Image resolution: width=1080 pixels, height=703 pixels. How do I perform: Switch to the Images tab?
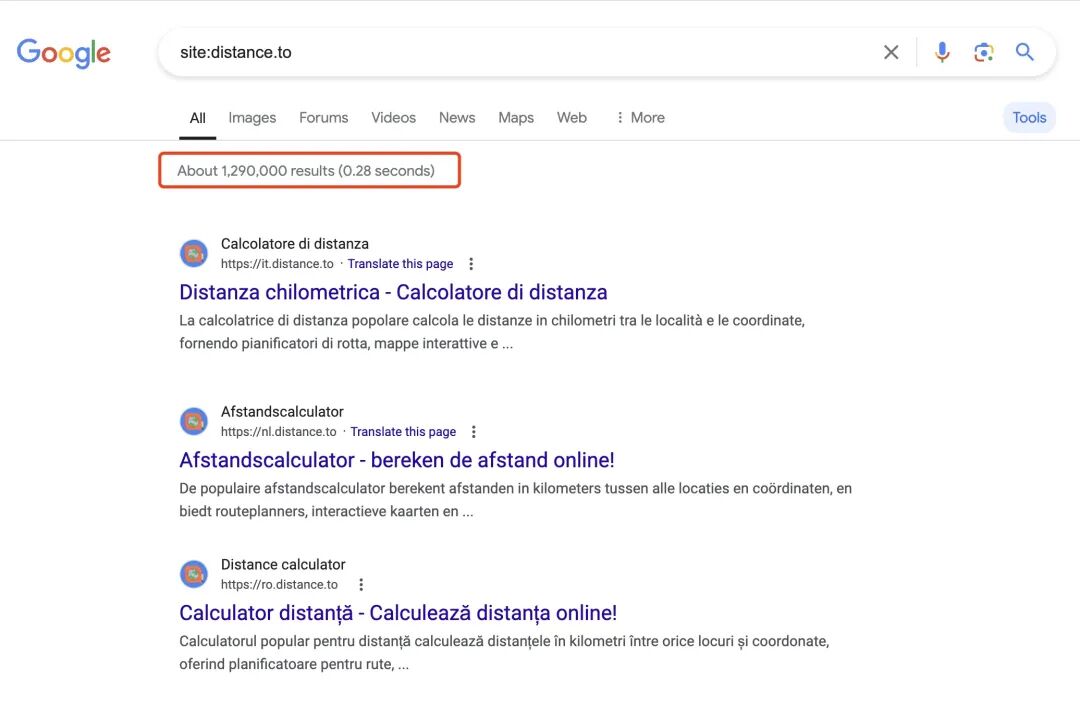point(252,117)
